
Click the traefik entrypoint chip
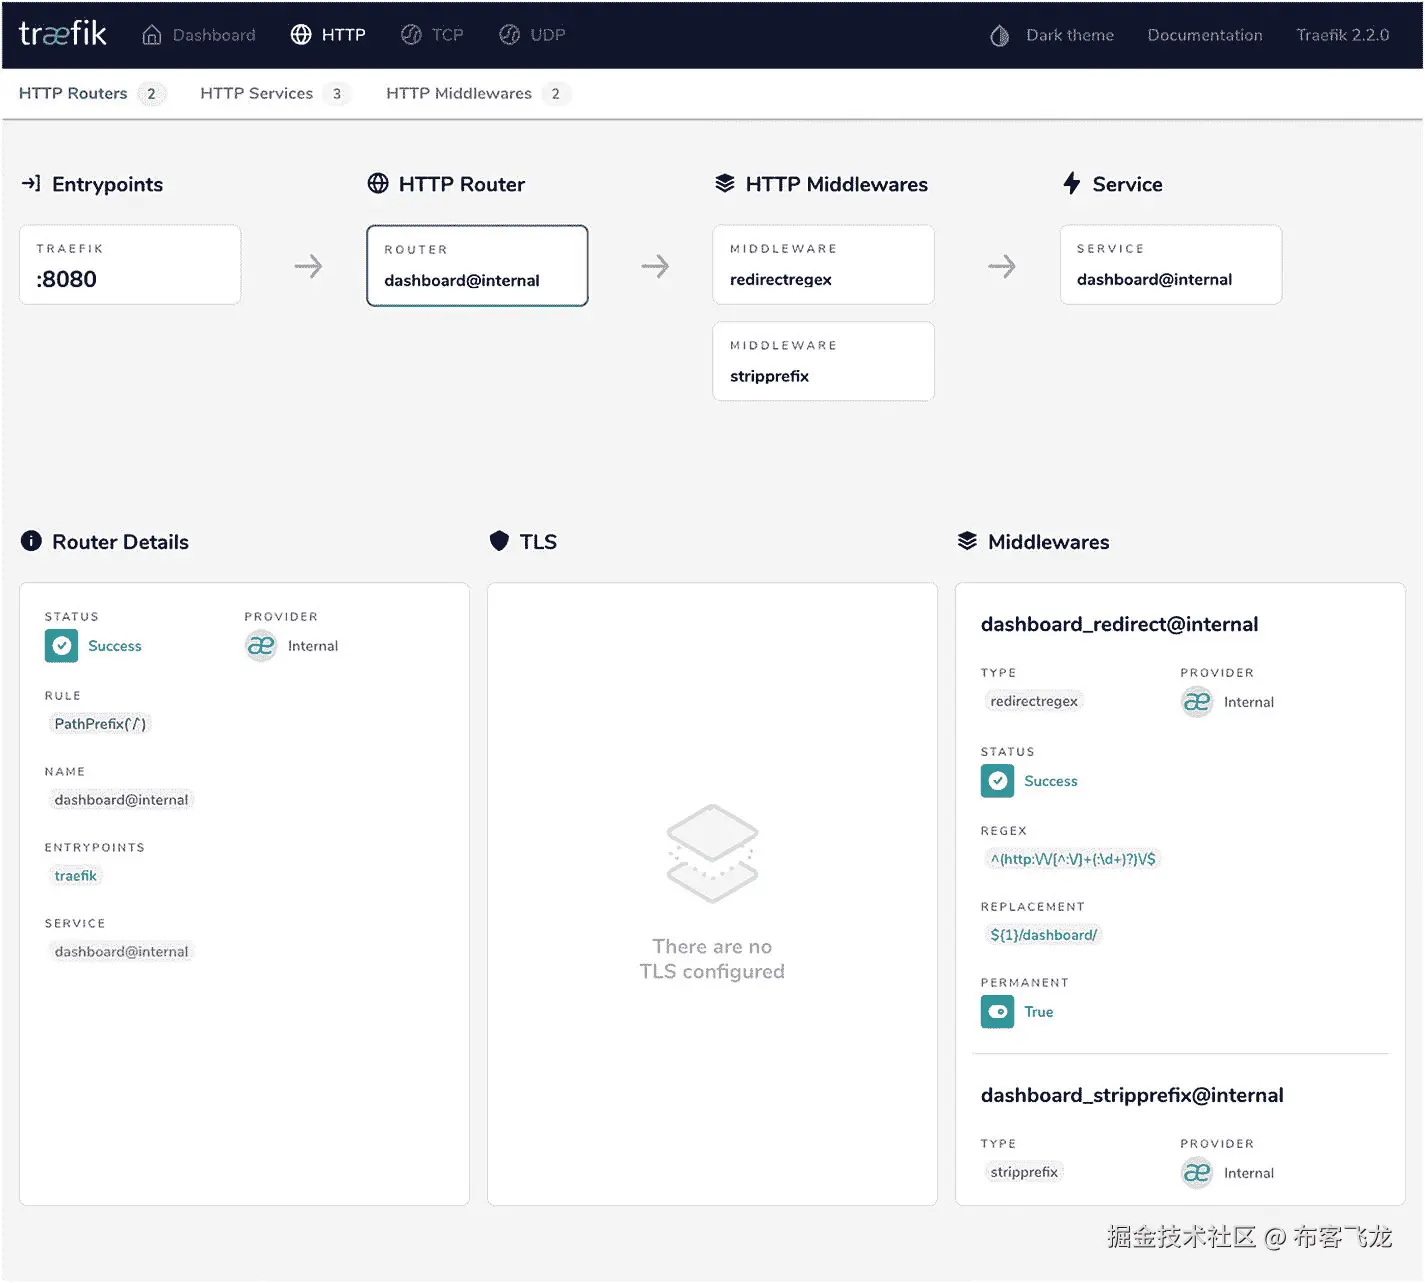(x=76, y=876)
